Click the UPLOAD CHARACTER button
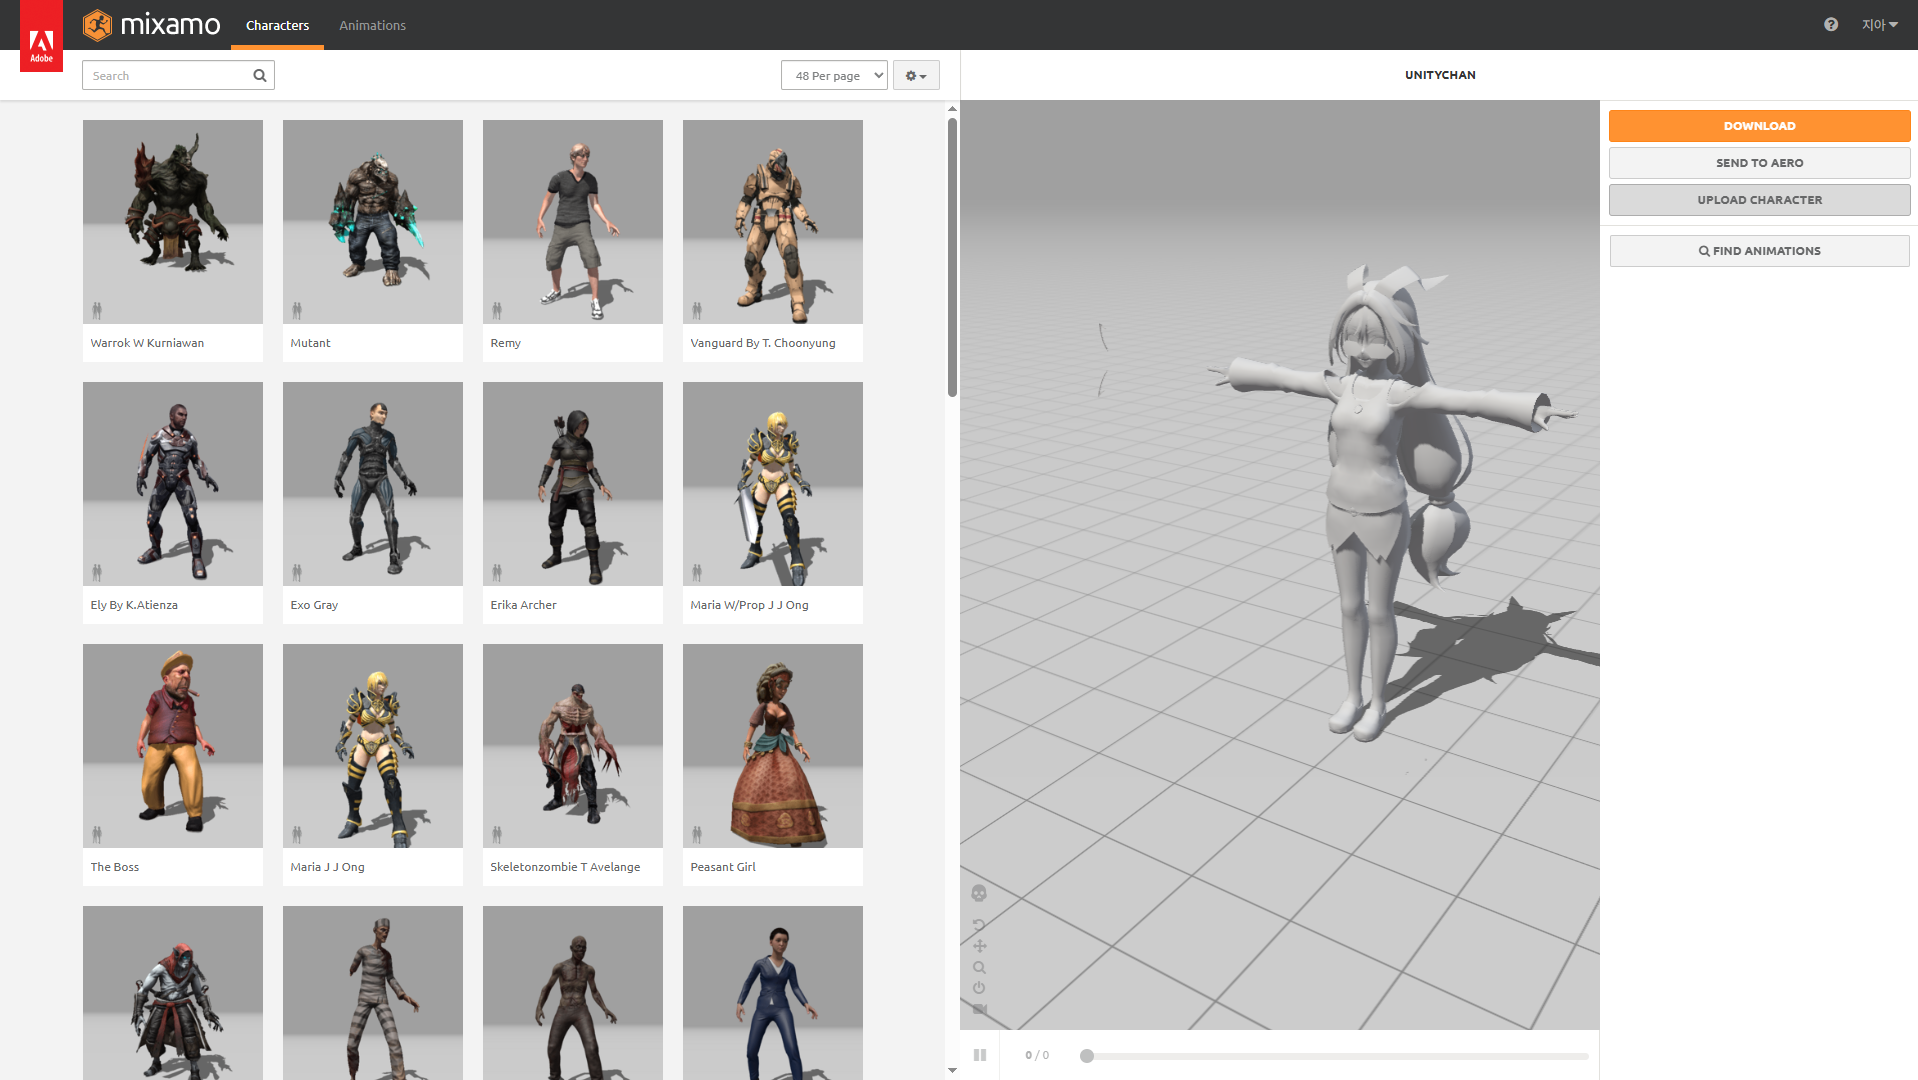 tap(1759, 200)
